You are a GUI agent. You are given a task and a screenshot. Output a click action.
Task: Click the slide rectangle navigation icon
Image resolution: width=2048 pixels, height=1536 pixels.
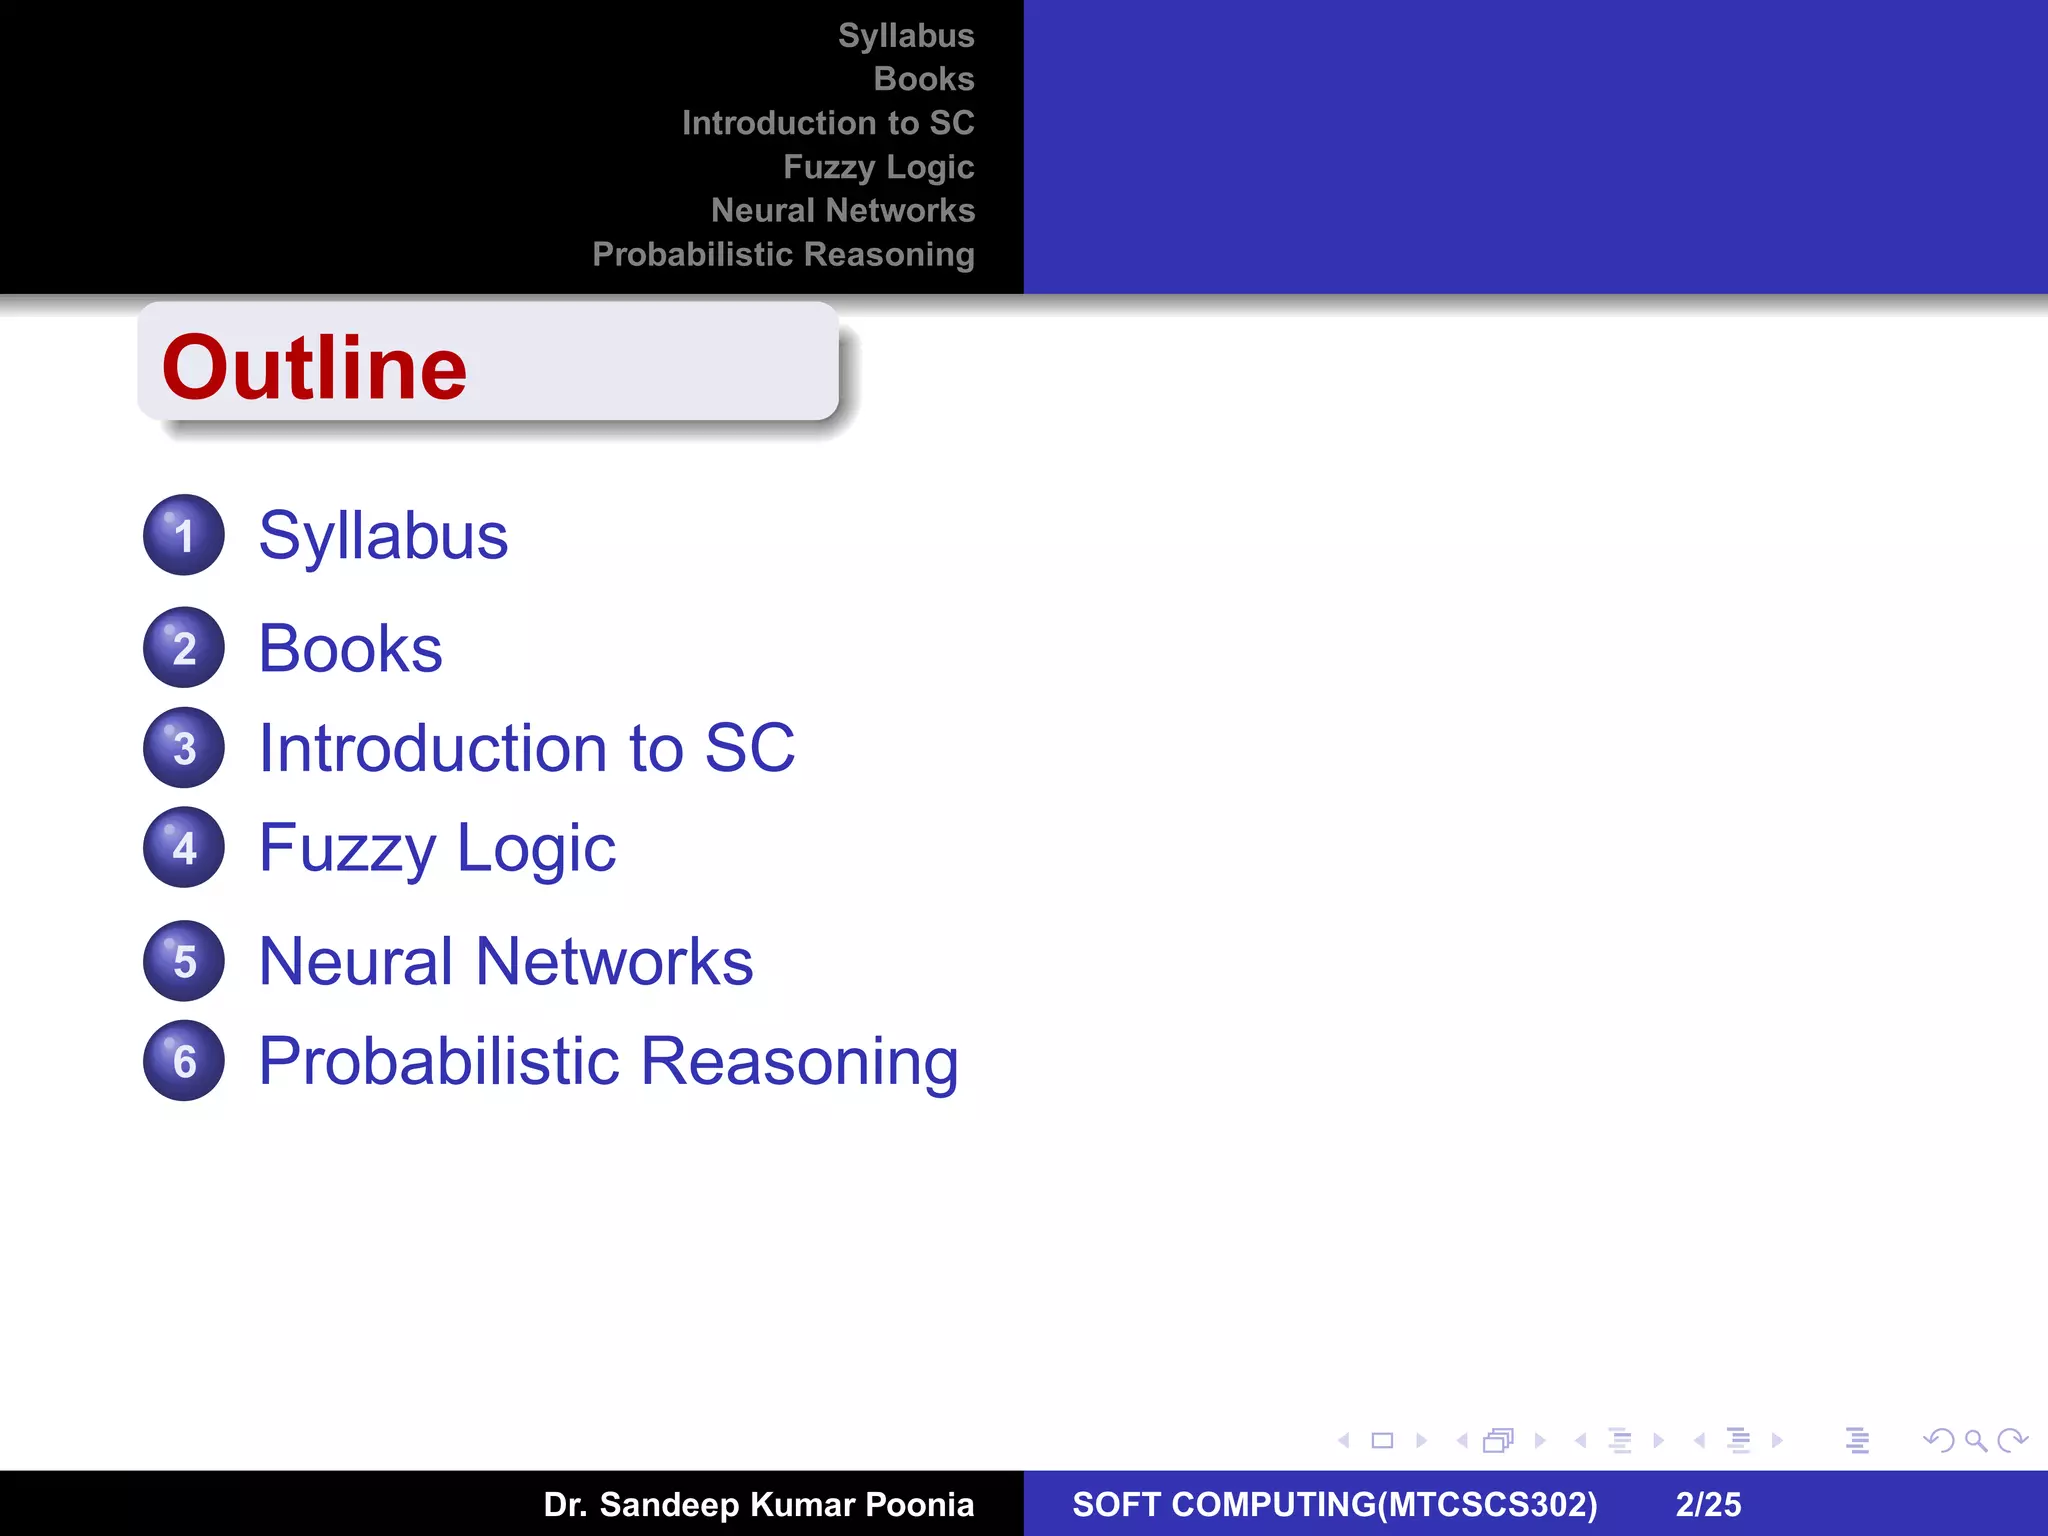coord(1382,1440)
